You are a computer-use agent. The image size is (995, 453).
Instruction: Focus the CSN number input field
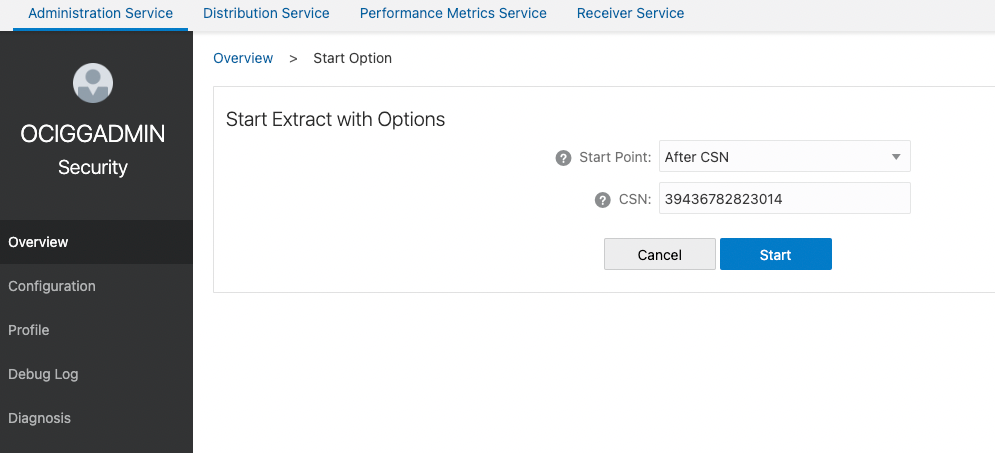pyautogui.click(x=784, y=199)
